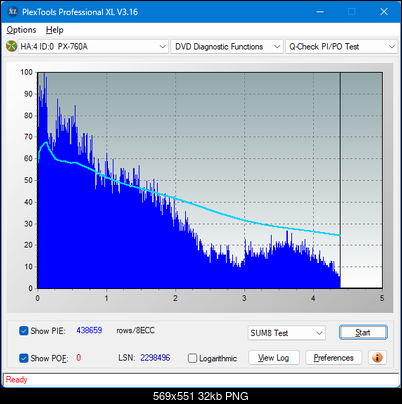Screen dimensions: 402x404
Task: Click the disc drive icon beside PX-760A
Action: (11, 46)
